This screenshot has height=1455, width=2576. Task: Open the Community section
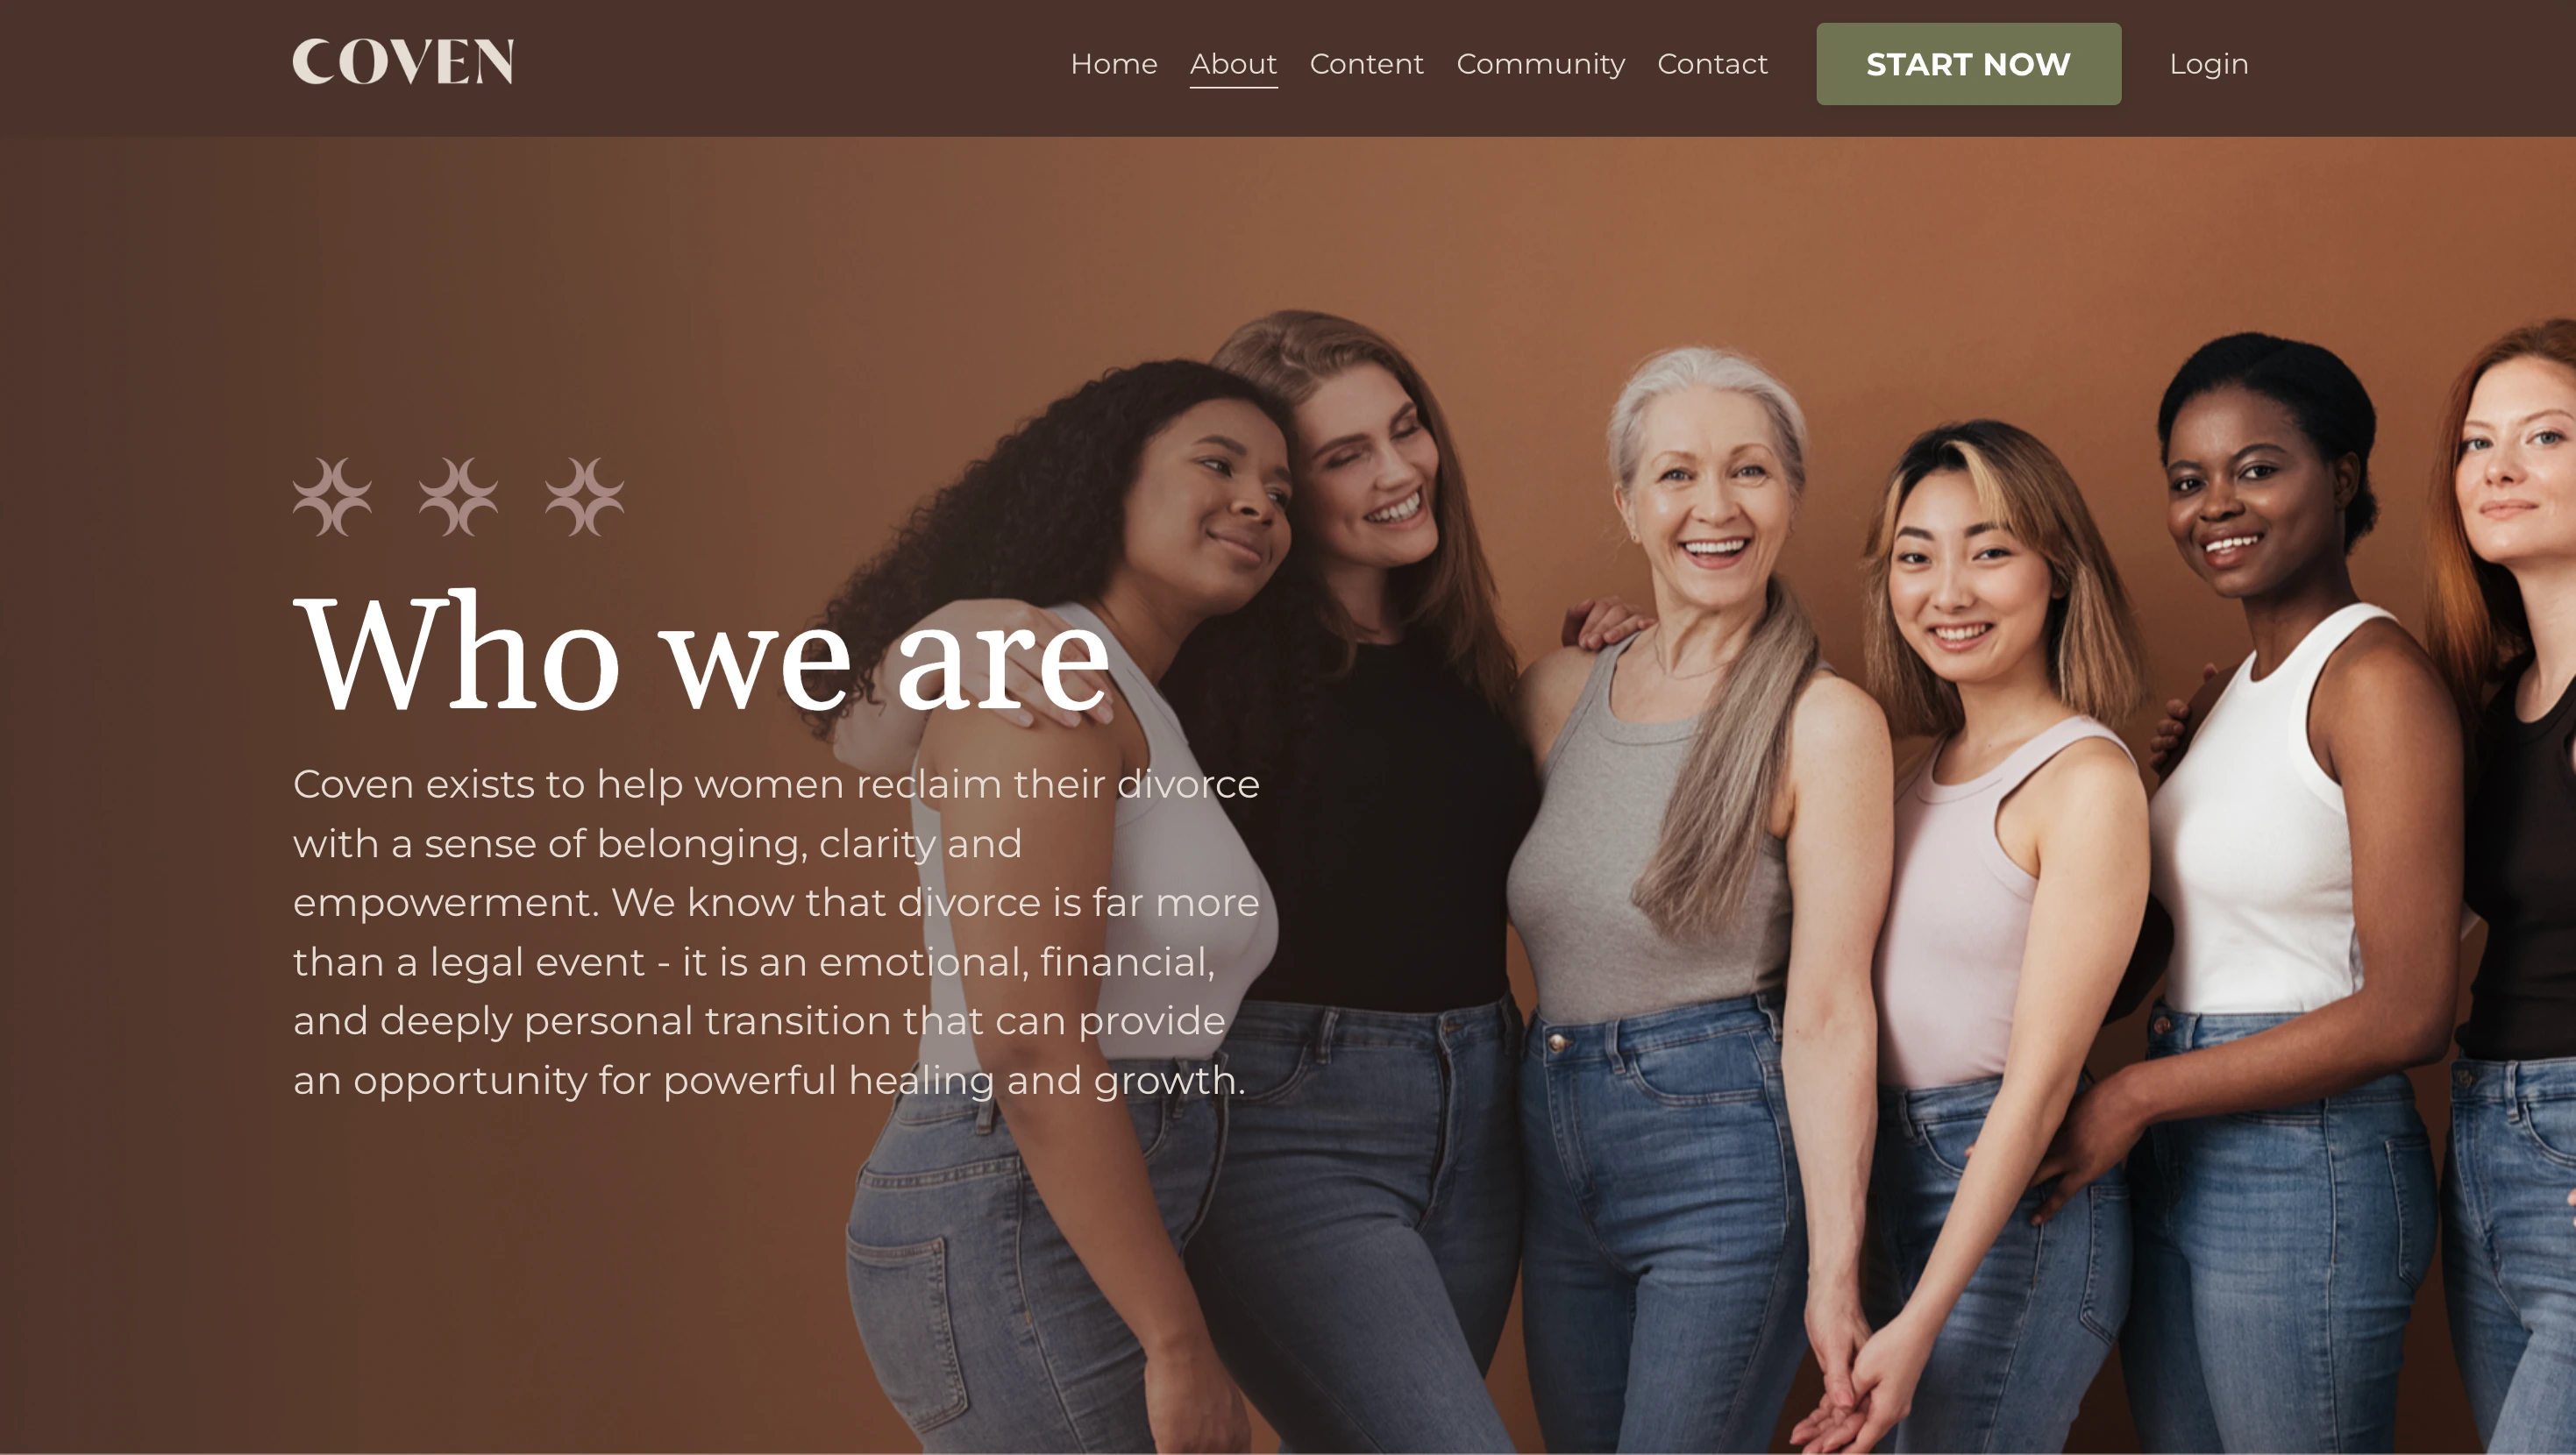pos(1540,64)
